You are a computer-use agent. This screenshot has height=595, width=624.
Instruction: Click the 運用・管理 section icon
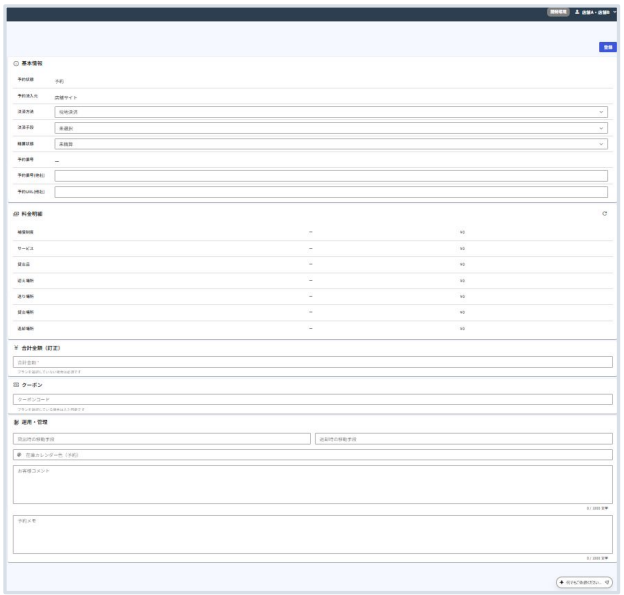tap(16, 423)
